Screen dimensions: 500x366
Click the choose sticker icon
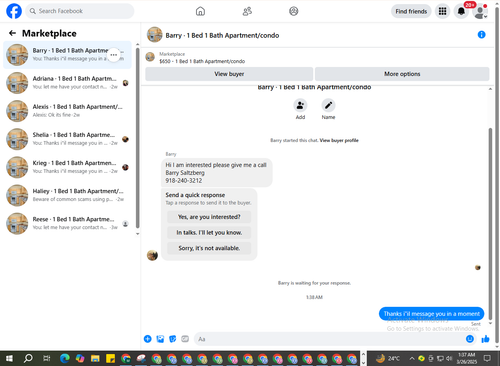173,339
